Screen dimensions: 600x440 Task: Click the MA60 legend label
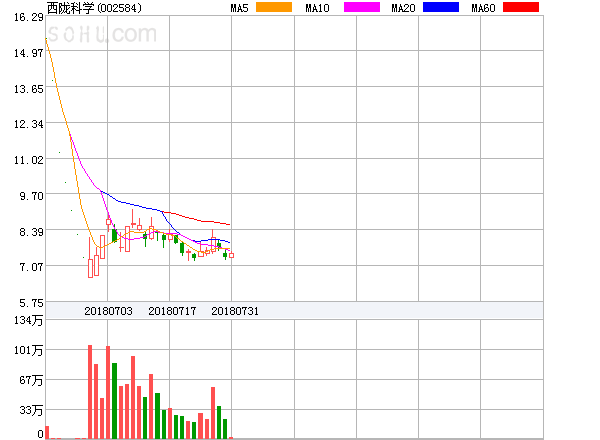point(483,8)
